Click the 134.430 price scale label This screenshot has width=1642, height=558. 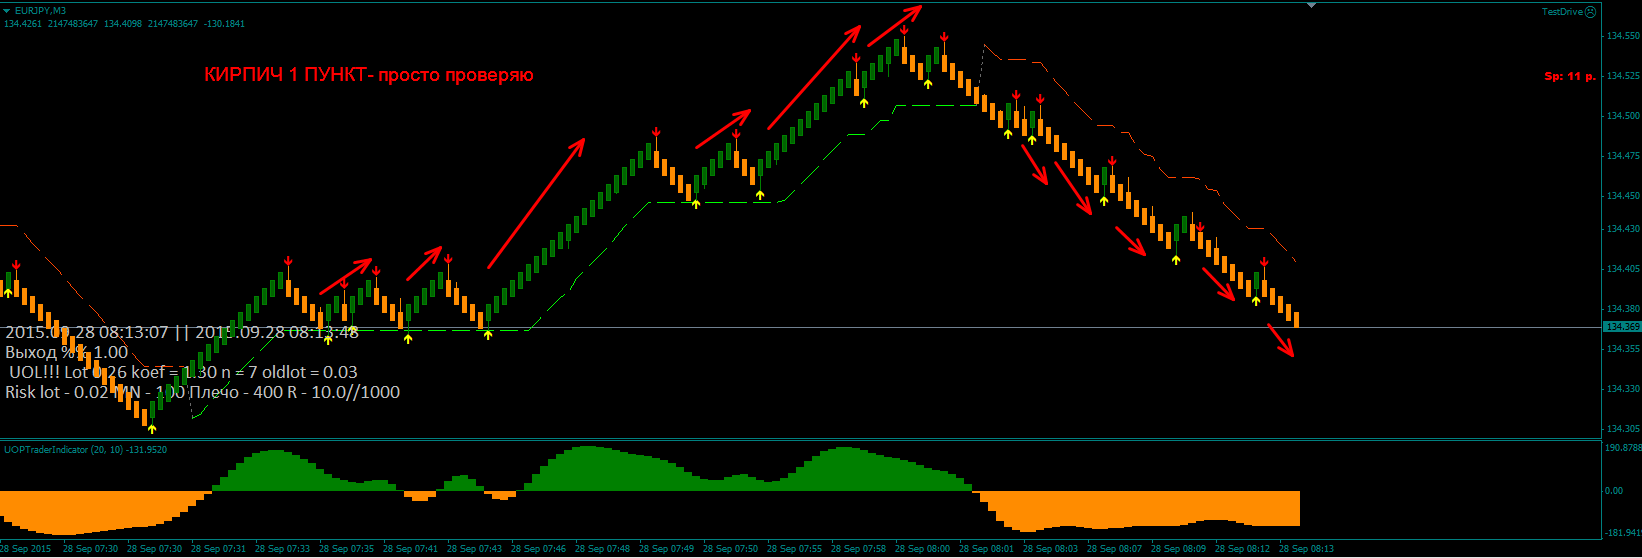tap(1622, 229)
